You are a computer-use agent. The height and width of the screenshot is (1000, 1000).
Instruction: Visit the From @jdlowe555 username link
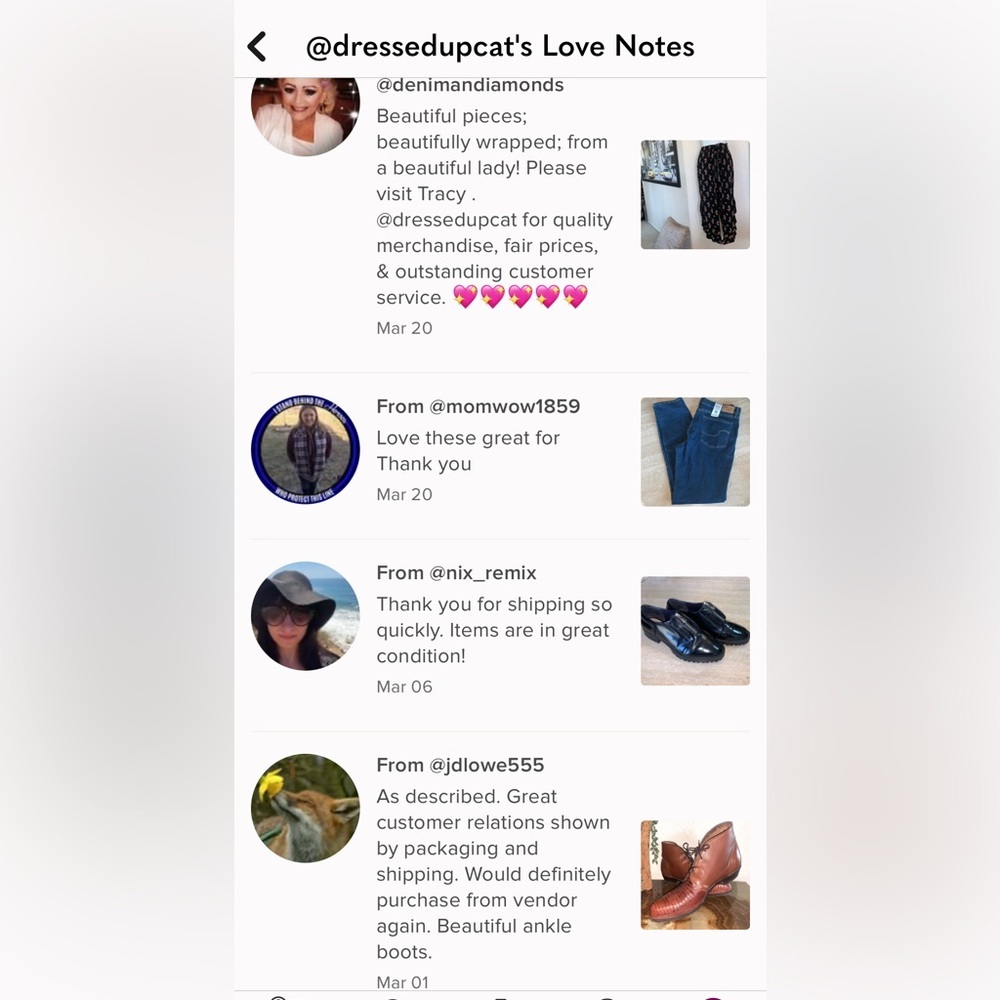(x=460, y=765)
